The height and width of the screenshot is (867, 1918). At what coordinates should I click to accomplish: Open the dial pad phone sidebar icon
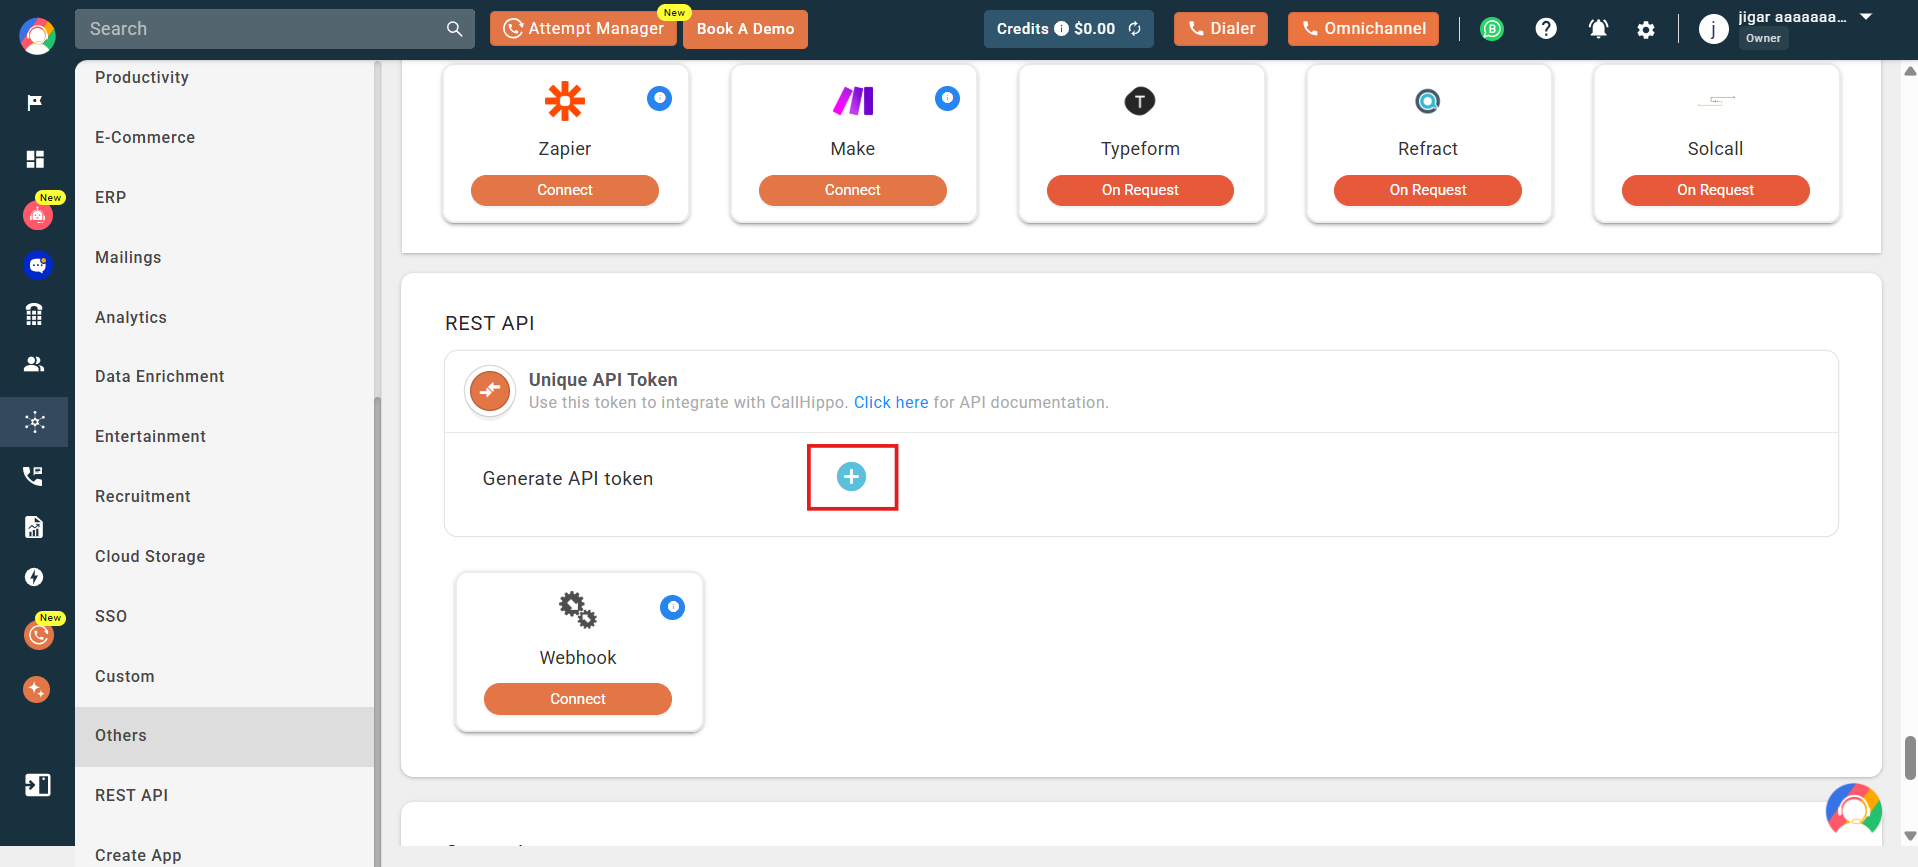tap(34, 314)
